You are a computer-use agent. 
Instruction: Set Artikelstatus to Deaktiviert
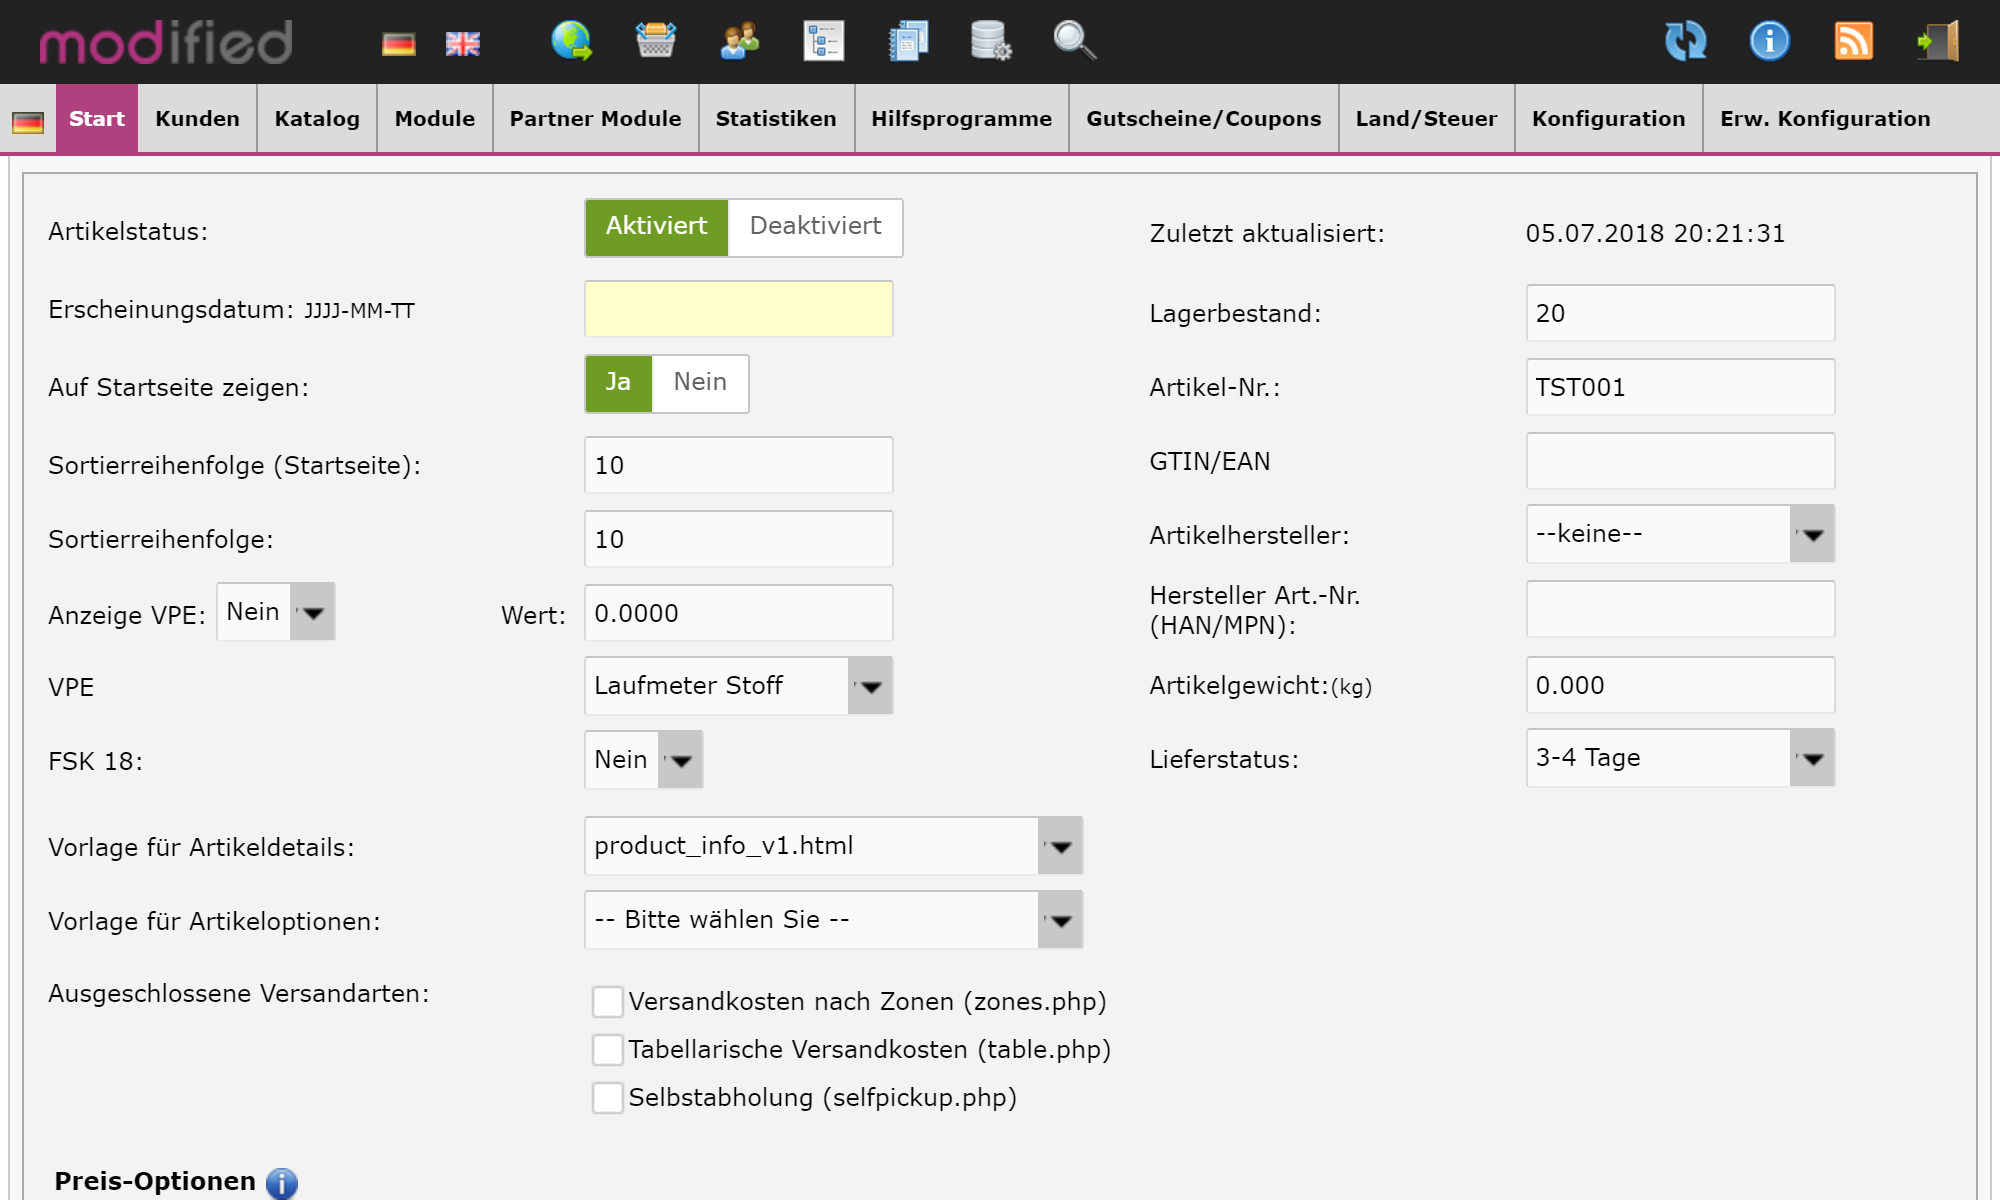tap(815, 227)
